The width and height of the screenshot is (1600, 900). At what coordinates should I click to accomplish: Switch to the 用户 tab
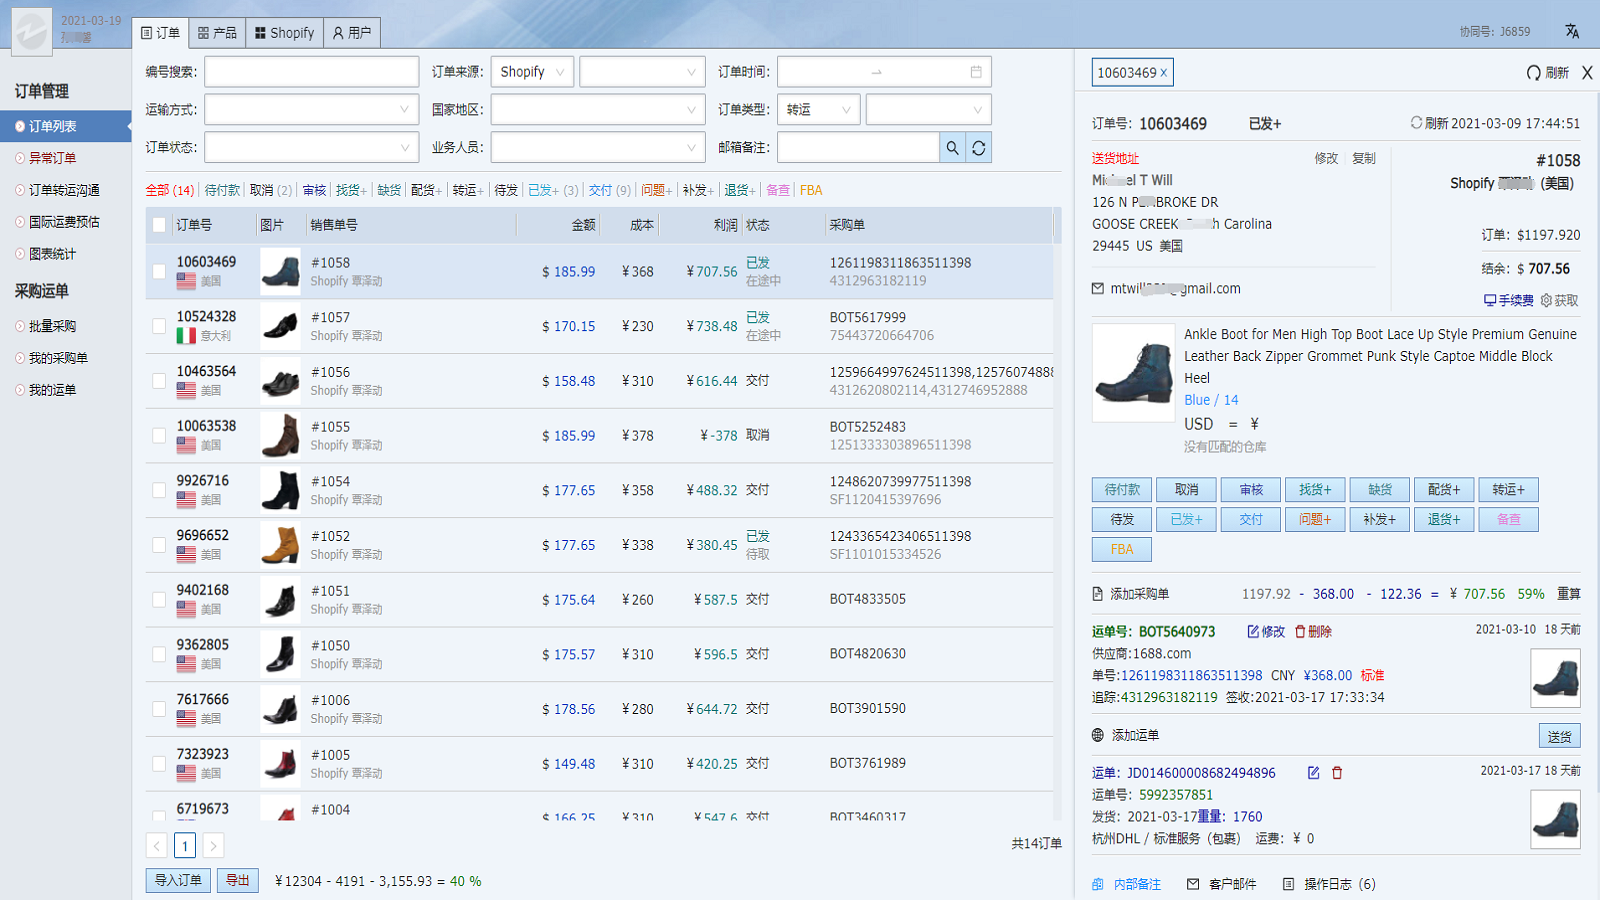click(x=352, y=33)
